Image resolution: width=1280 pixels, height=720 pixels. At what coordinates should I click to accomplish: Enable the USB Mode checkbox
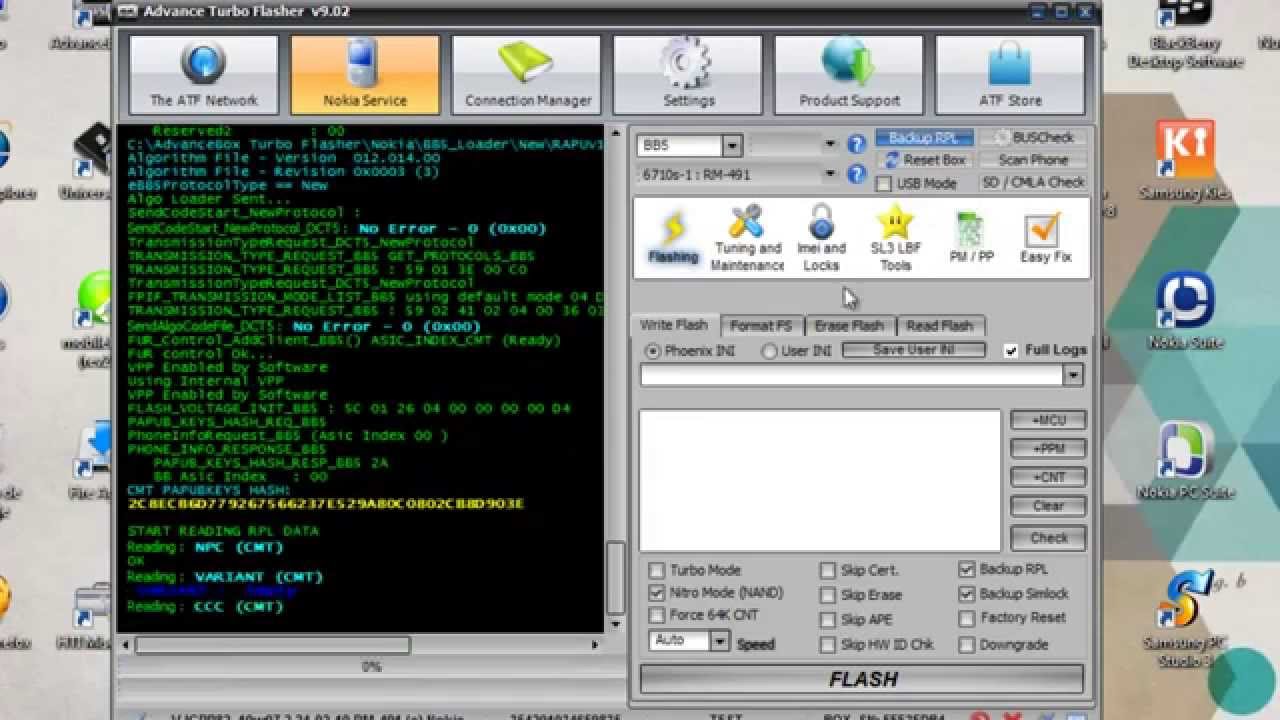pos(884,184)
